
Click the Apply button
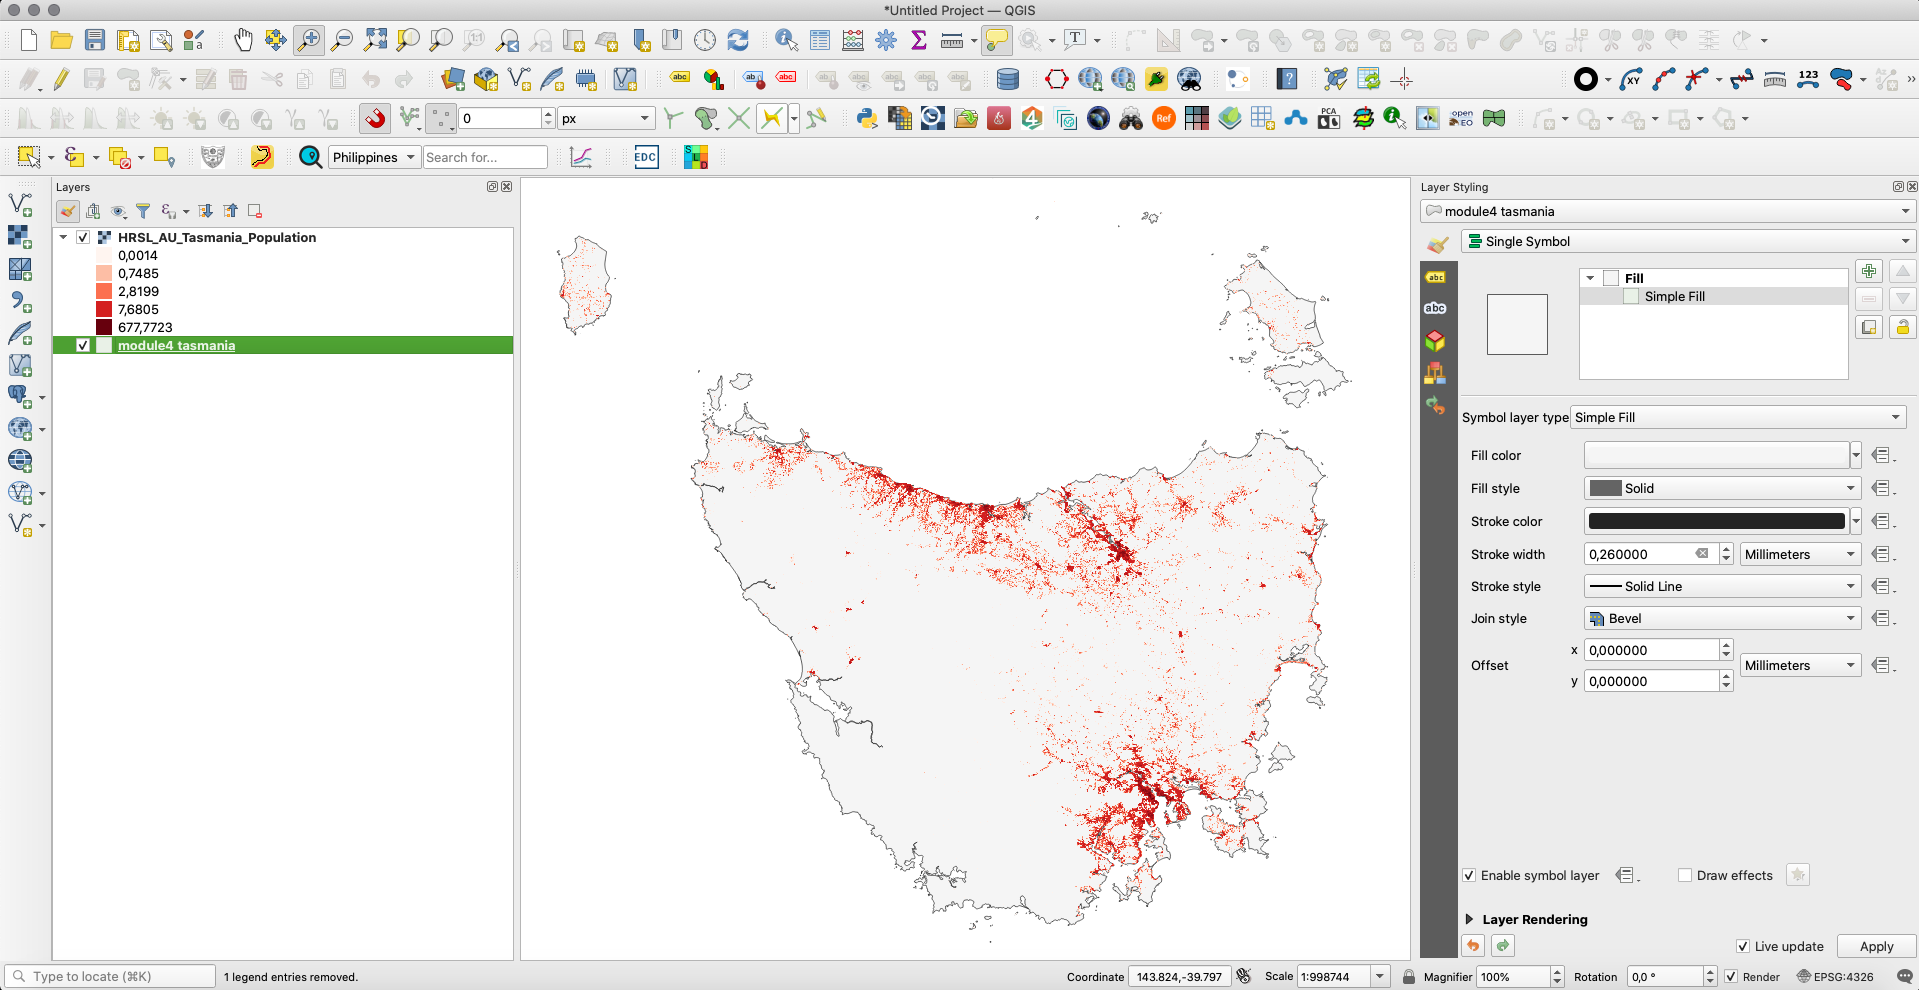pos(1876,946)
